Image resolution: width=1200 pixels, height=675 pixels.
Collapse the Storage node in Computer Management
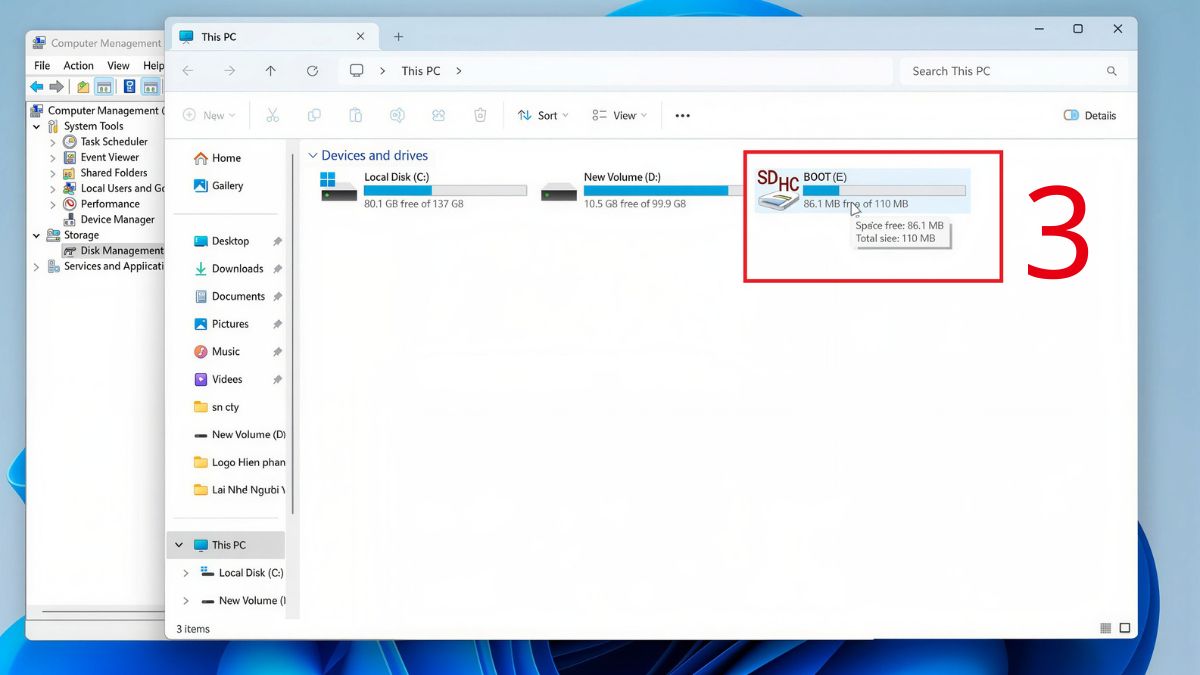point(37,236)
